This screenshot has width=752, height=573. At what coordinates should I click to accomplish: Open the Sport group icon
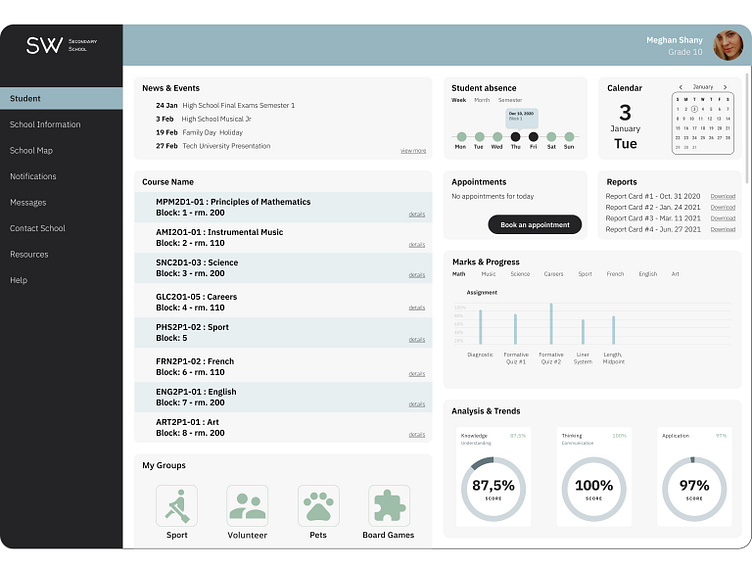tap(176, 506)
